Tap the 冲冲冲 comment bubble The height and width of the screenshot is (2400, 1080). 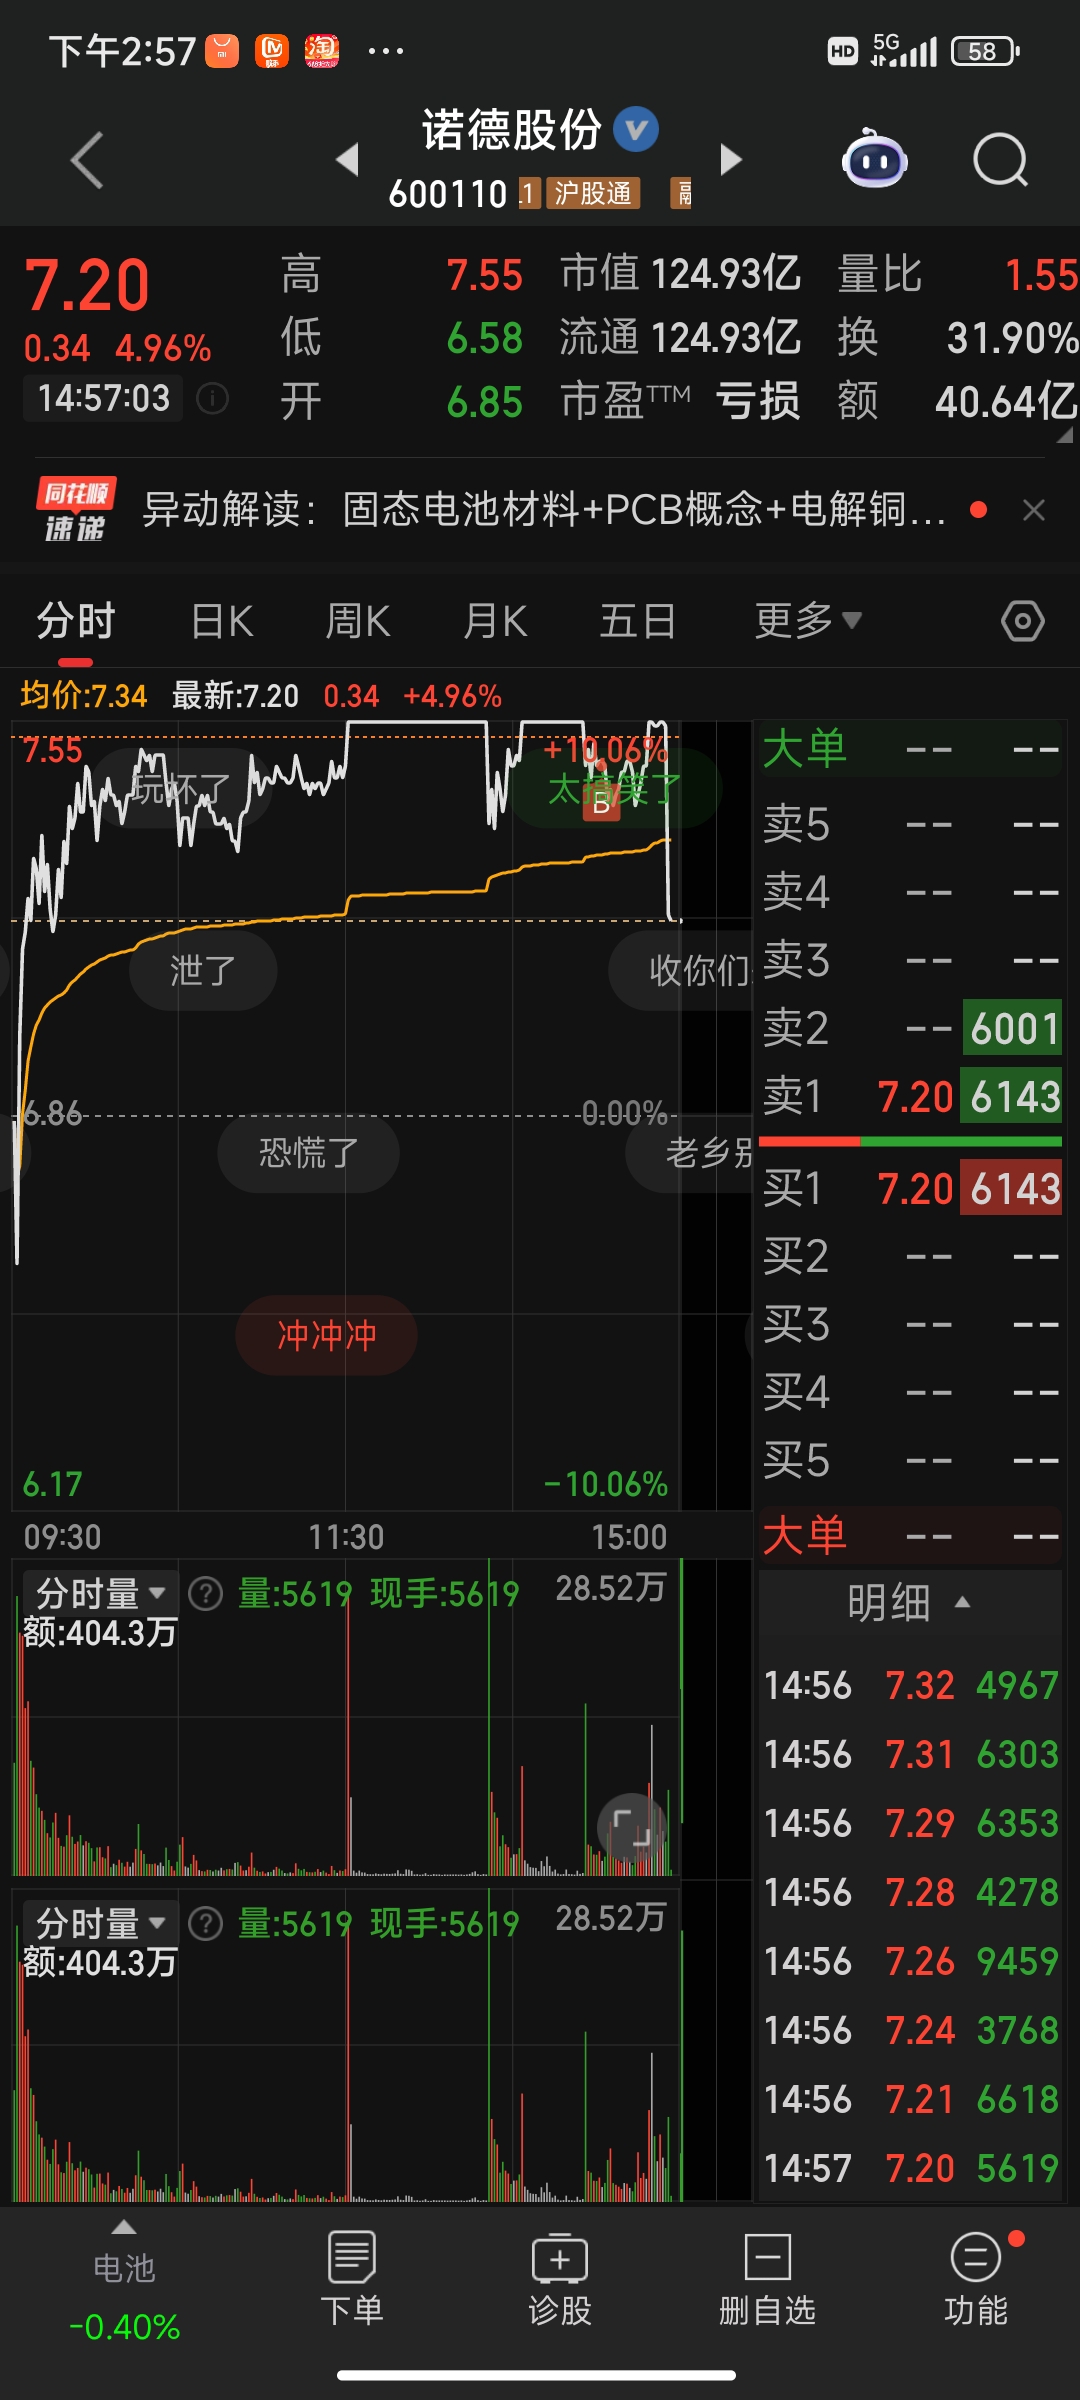326,1335
